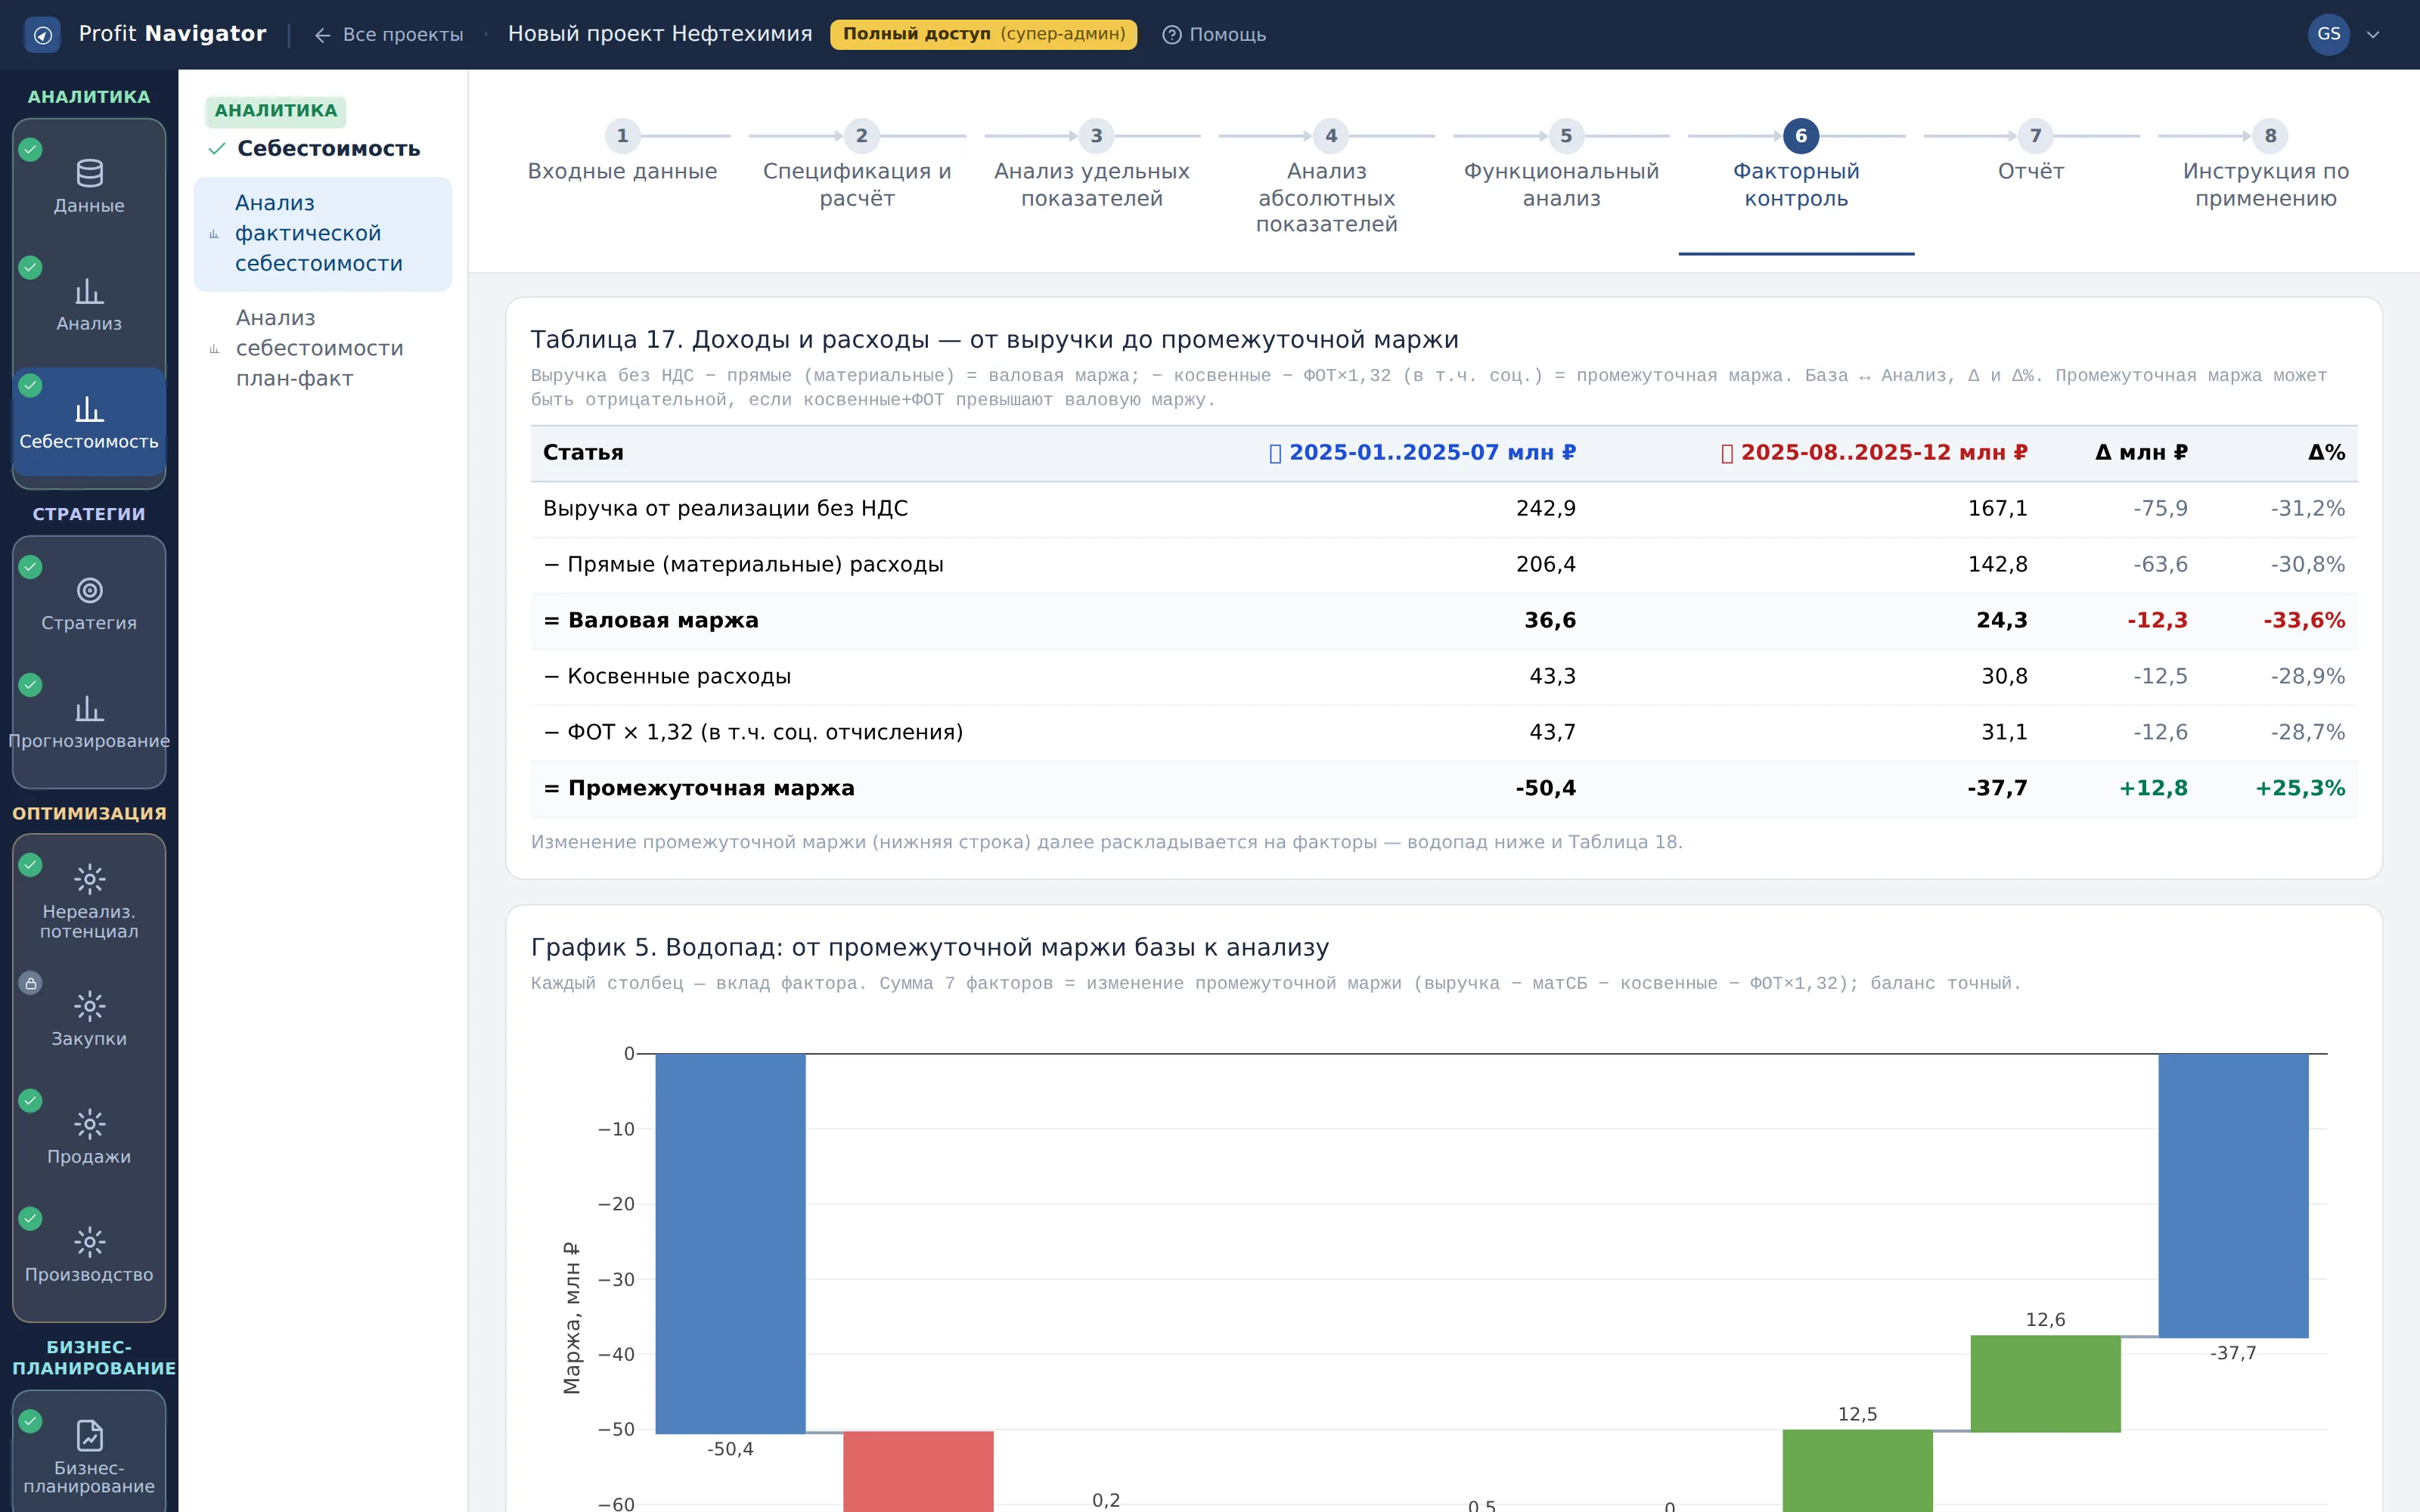Open the Данные sidebar section
The height and width of the screenshot is (1512, 2420).
pyautogui.click(x=89, y=186)
